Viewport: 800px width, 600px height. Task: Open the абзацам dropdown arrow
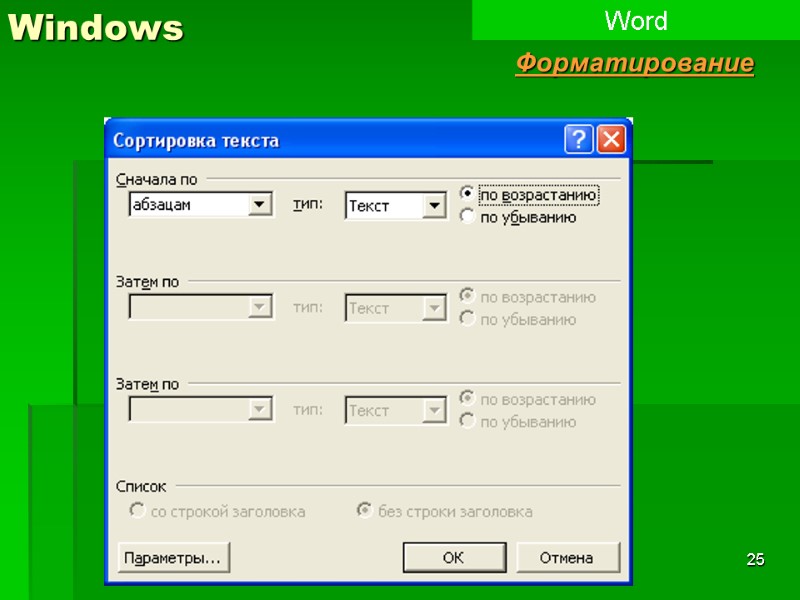coord(260,204)
